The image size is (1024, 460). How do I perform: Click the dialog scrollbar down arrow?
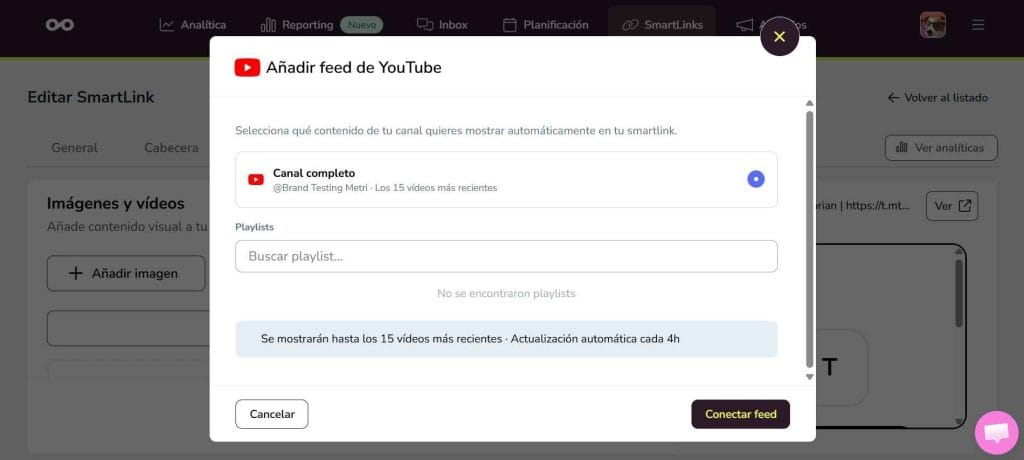tap(810, 376)
